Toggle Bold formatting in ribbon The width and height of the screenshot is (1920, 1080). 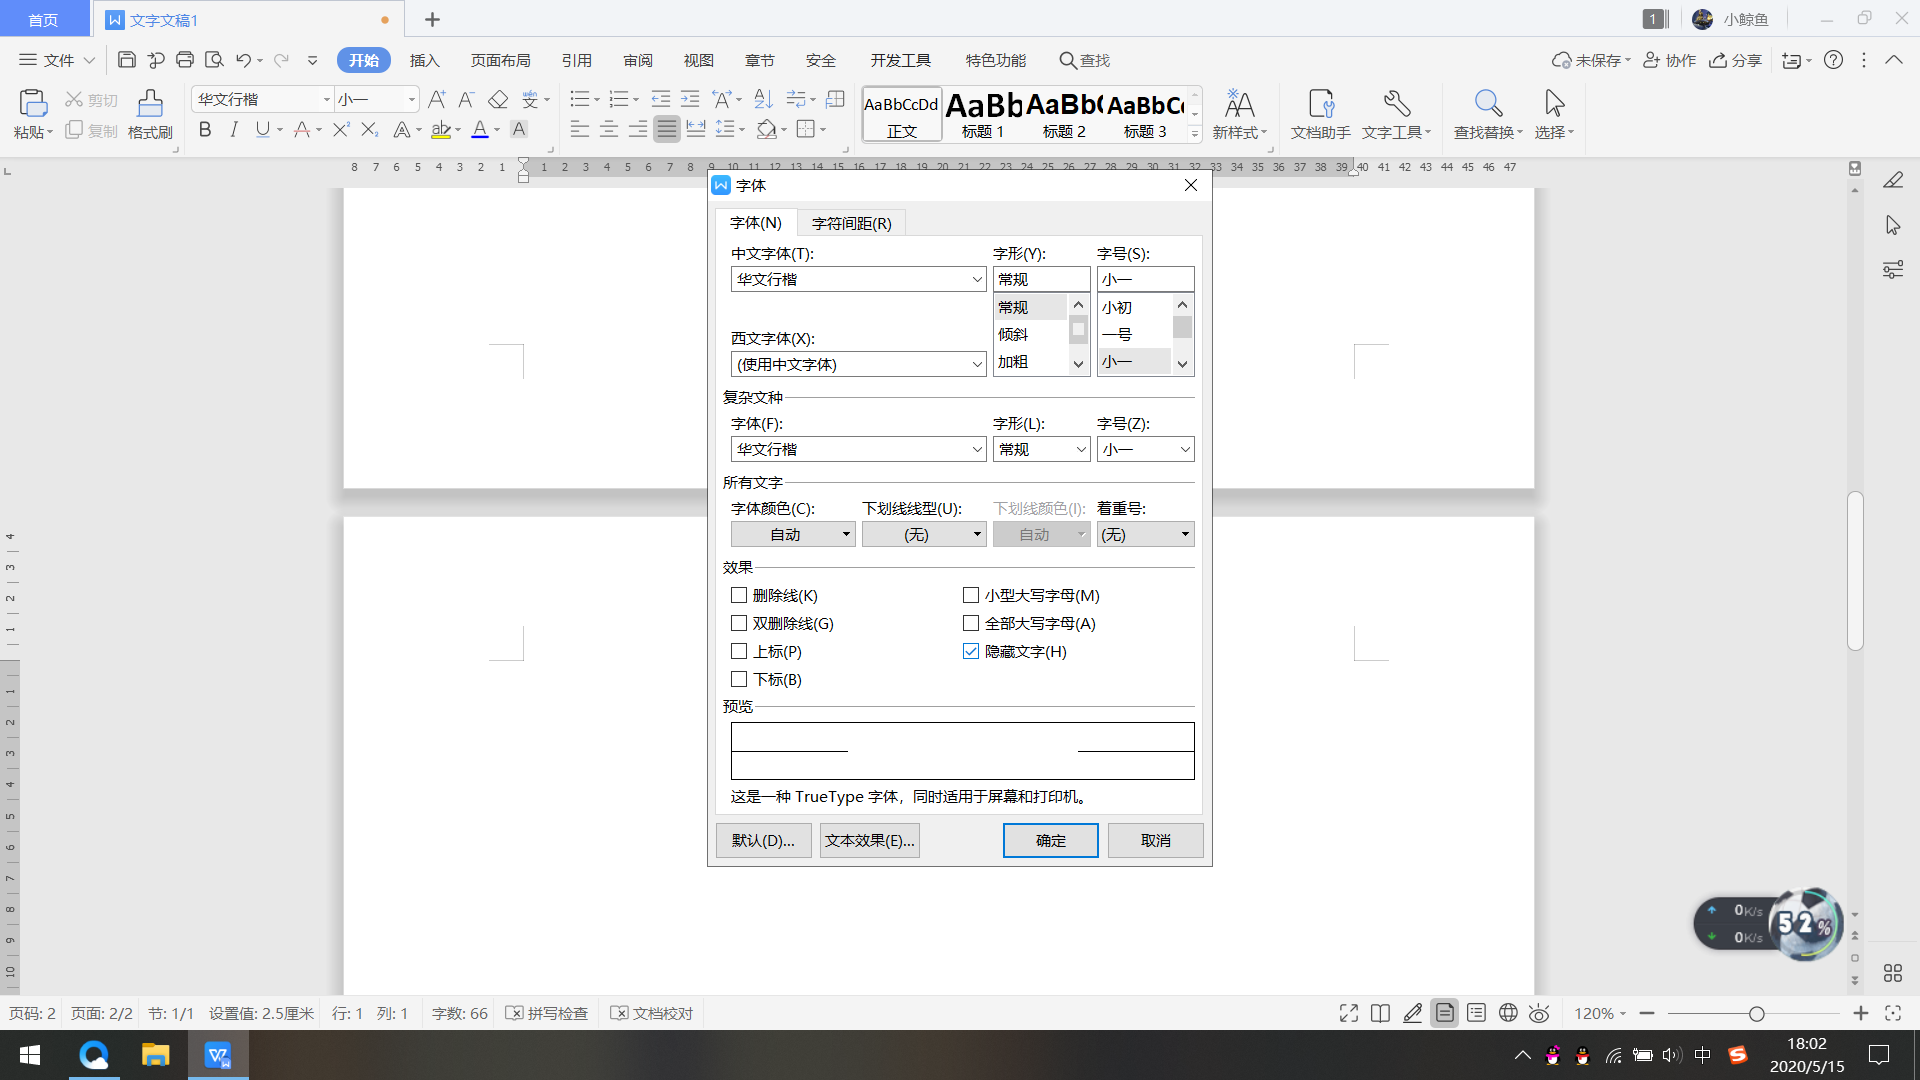pos(205,130)
